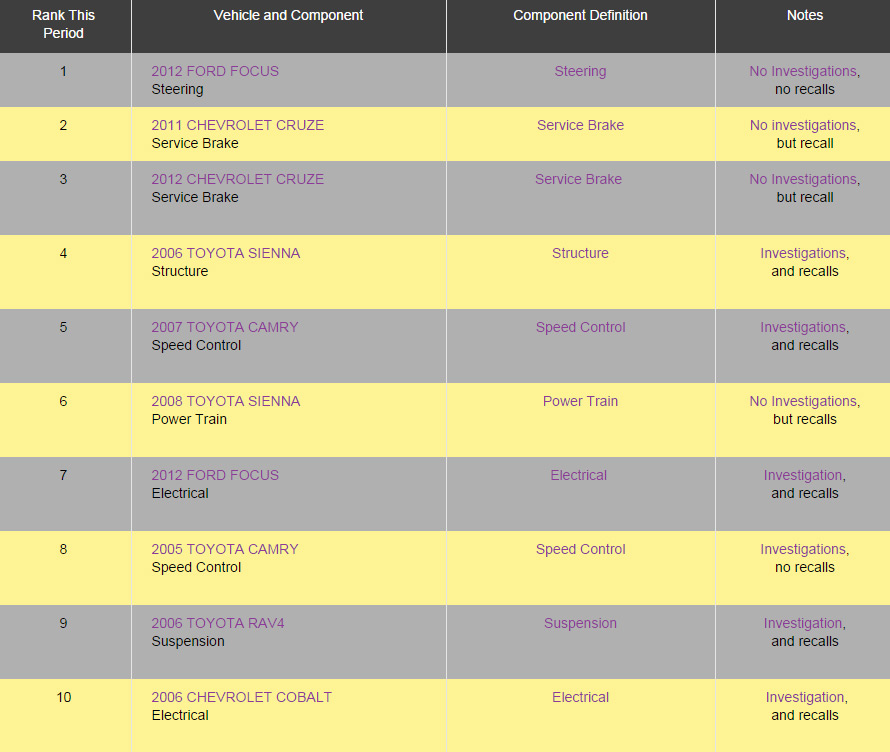
Task: Open the No investigations note link for rank 2
Action: coord(804,125)
